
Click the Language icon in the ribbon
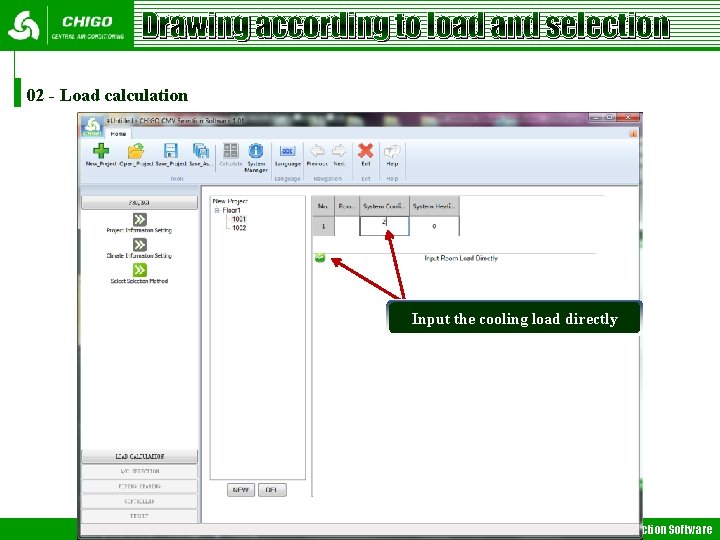[287, 151]
